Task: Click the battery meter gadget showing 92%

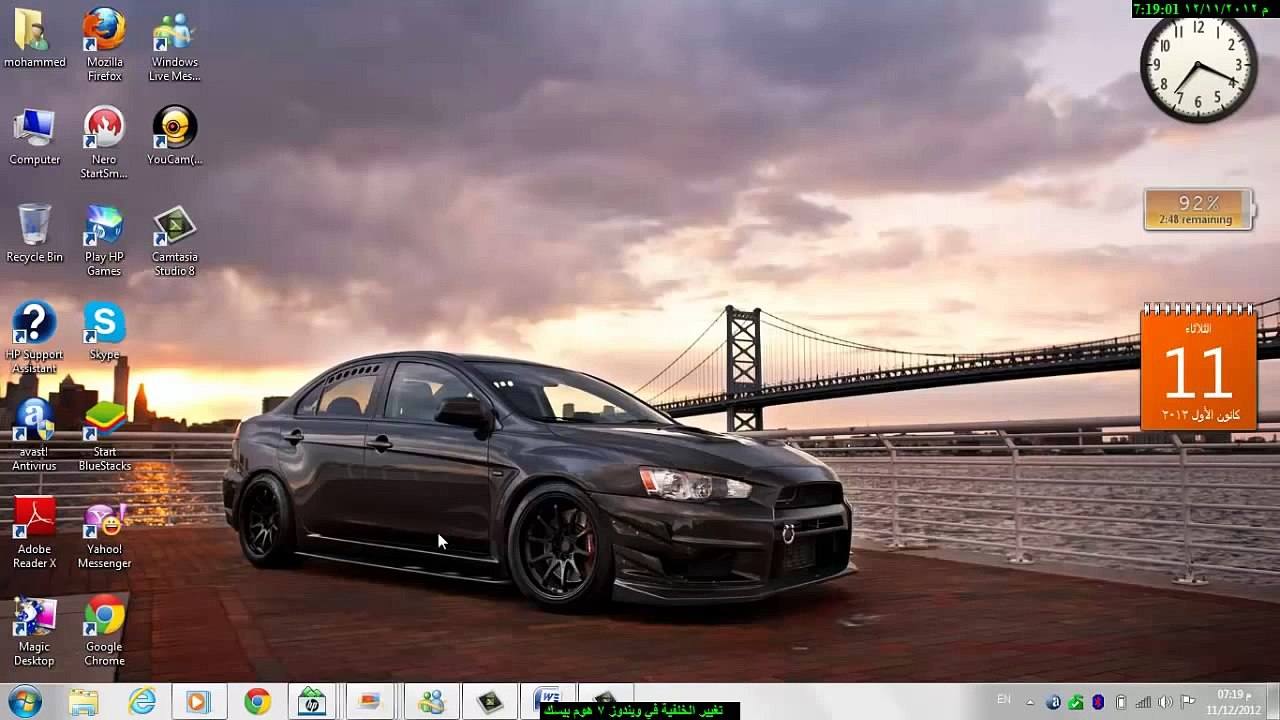Action: point(1198,209)
